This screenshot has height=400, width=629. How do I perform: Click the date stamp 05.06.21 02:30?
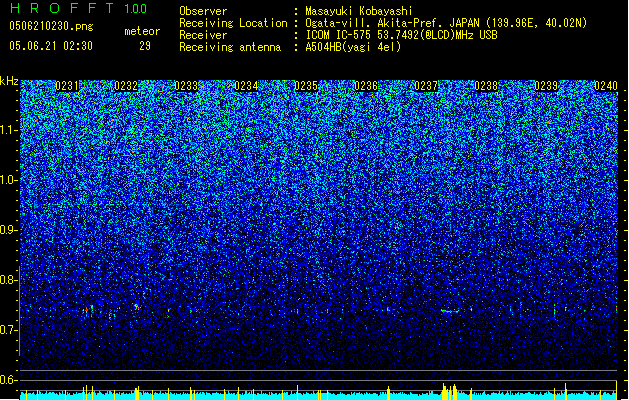coord(51,46)
